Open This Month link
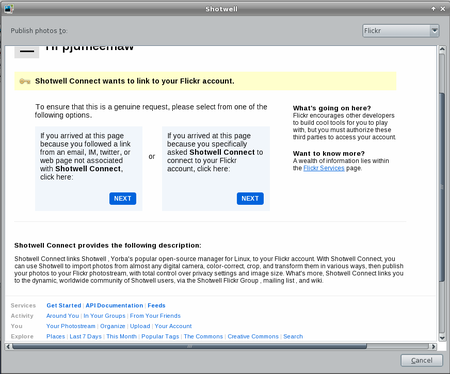Viewport: 450px width, 374px height. click(x=121, y=336)
